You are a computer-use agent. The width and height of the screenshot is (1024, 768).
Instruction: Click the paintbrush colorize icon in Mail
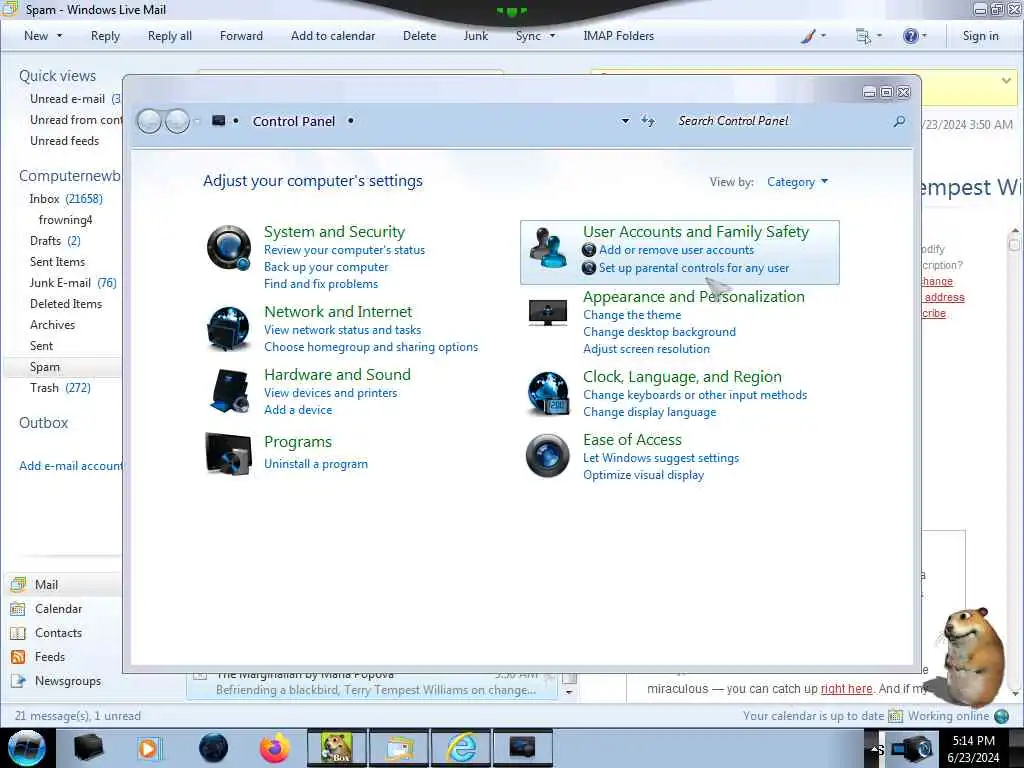click(808, 36)
